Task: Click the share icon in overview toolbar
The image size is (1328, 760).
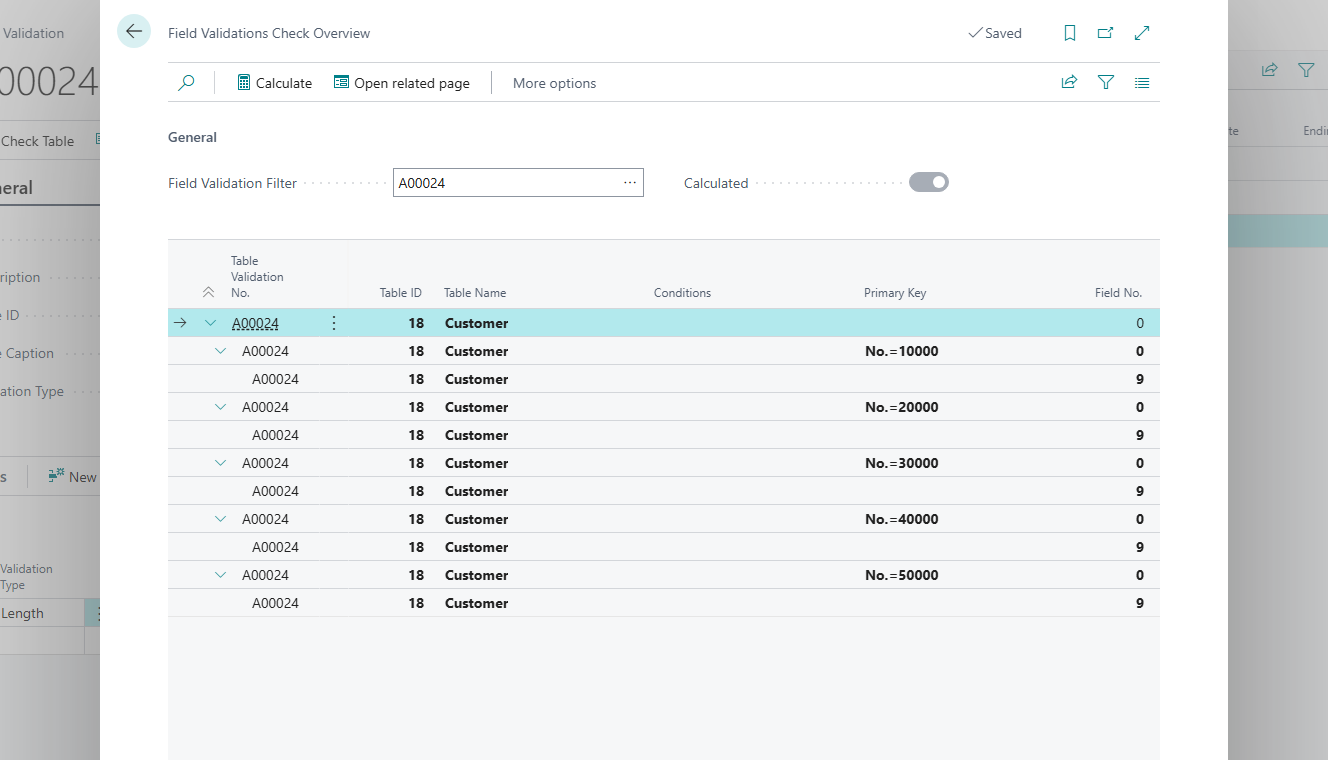Action: (x=1069, y=83)
